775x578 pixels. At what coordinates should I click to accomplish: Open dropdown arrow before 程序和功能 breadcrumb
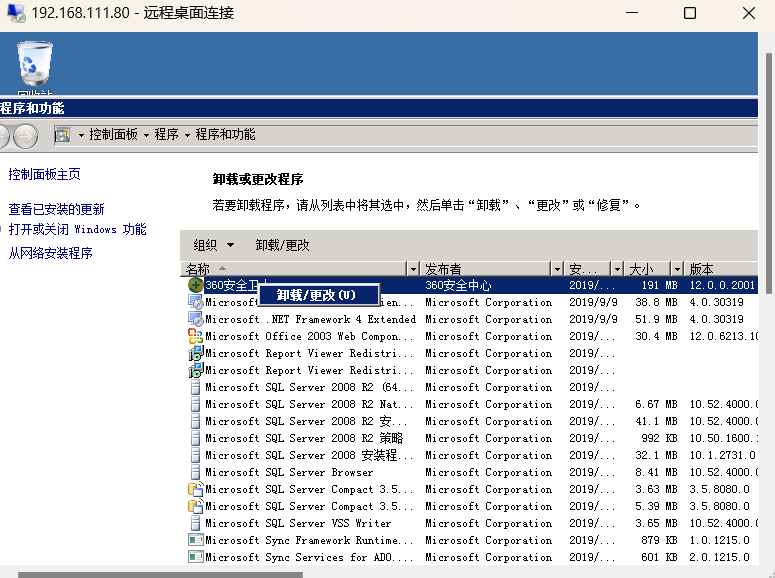(187, 135)
